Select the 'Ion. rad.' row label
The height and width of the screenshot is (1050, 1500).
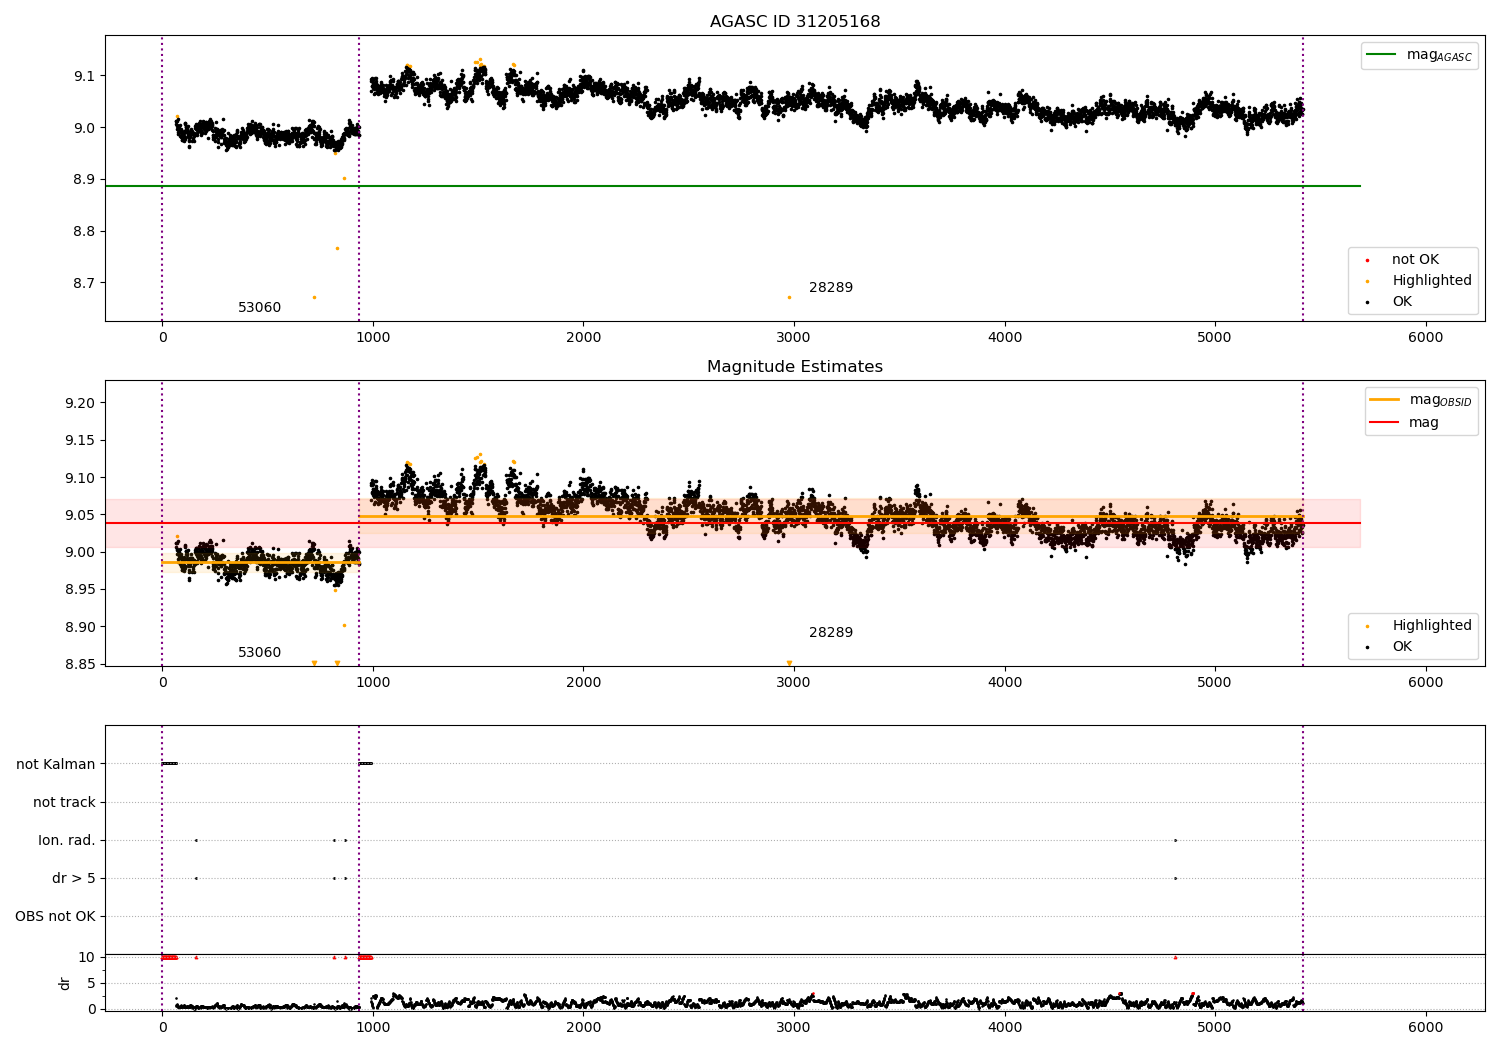tap(67, 841)
